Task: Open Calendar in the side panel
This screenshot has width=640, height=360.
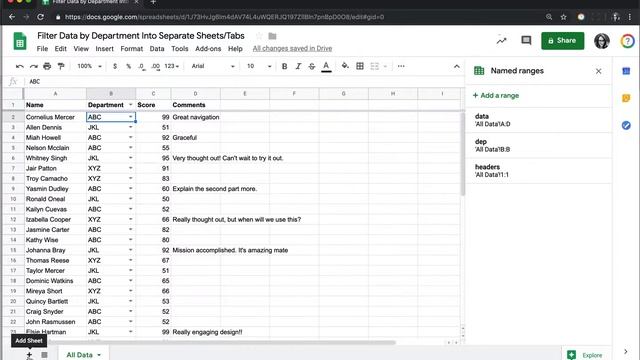Action: (x=626, y=71)
